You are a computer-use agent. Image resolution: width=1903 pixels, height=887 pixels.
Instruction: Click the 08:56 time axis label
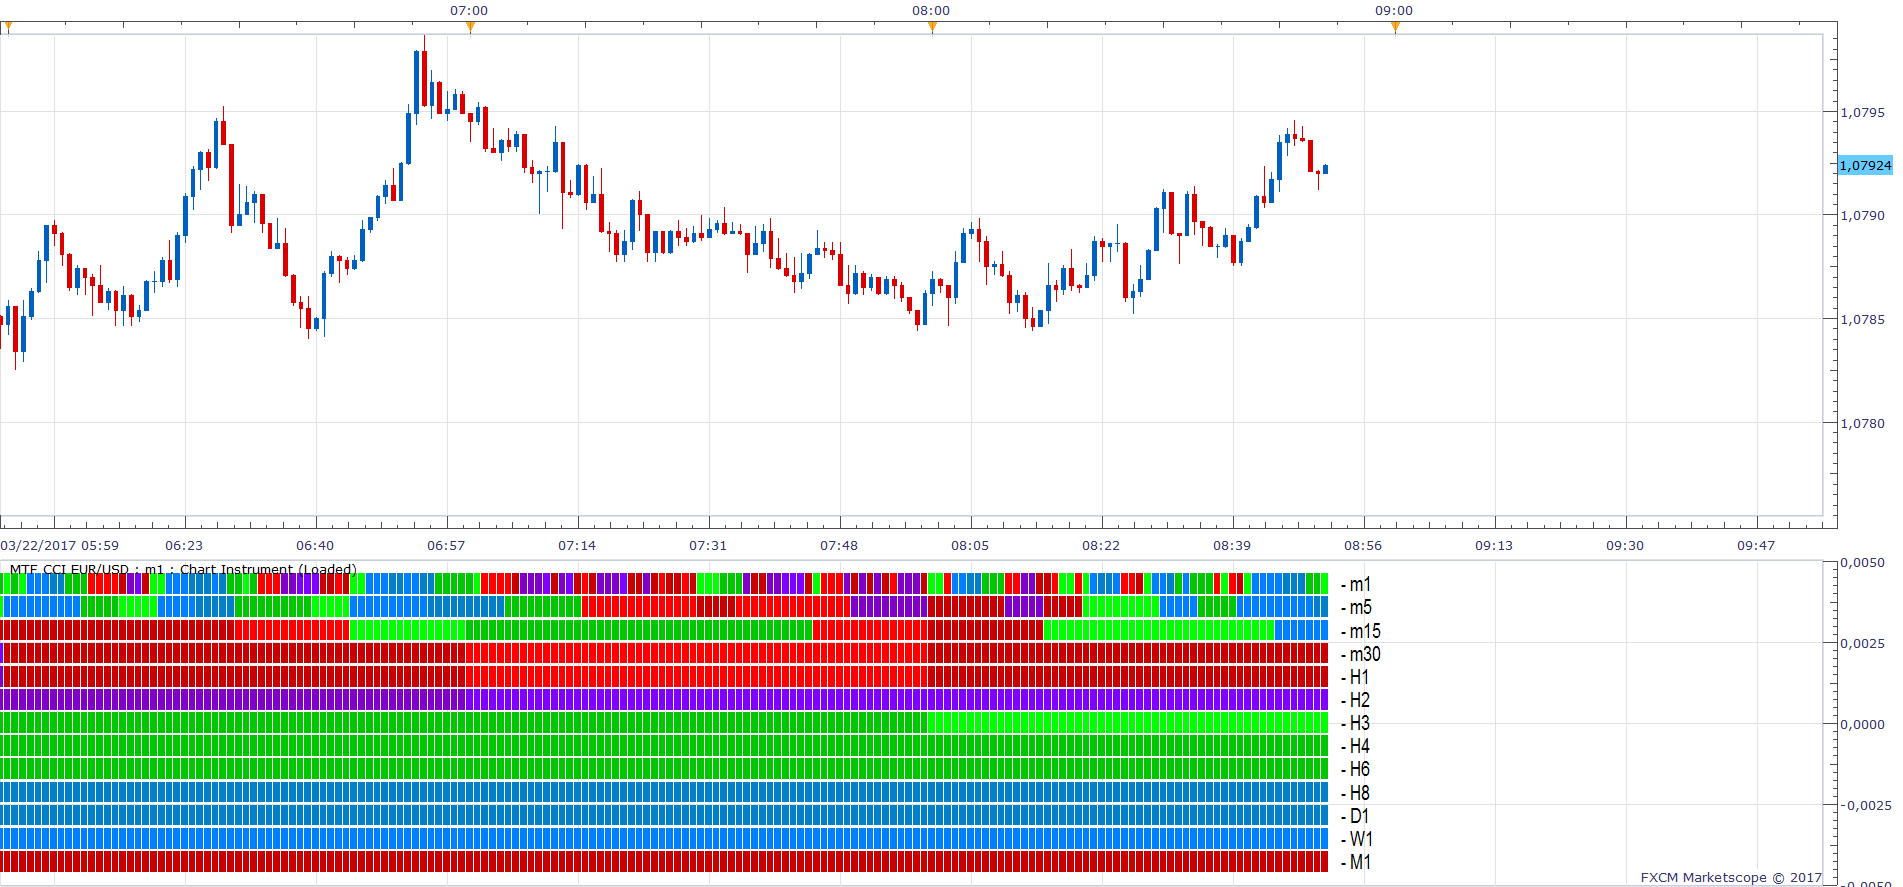(x=1363, y=545)
